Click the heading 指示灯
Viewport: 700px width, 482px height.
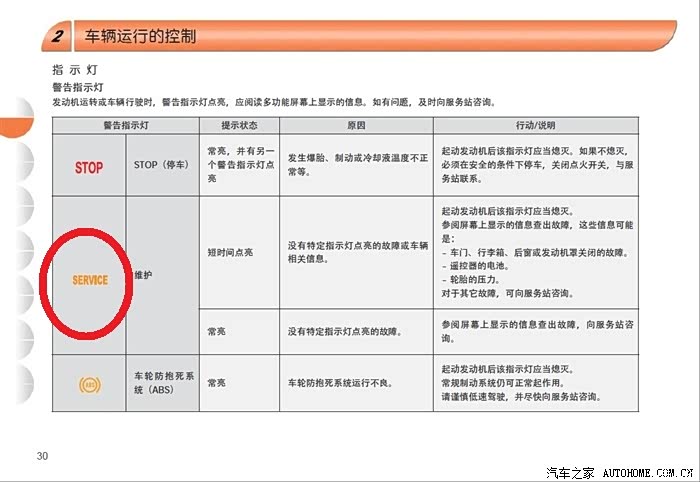coord(75,70)
